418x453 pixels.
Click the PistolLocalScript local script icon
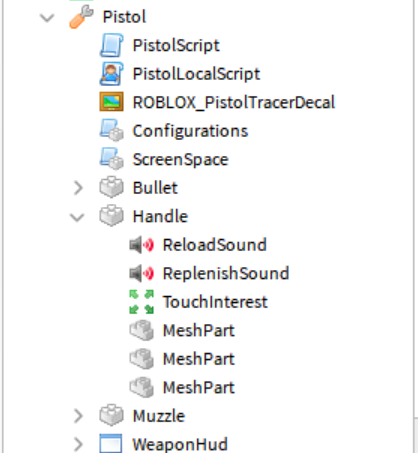pos(111,74)
